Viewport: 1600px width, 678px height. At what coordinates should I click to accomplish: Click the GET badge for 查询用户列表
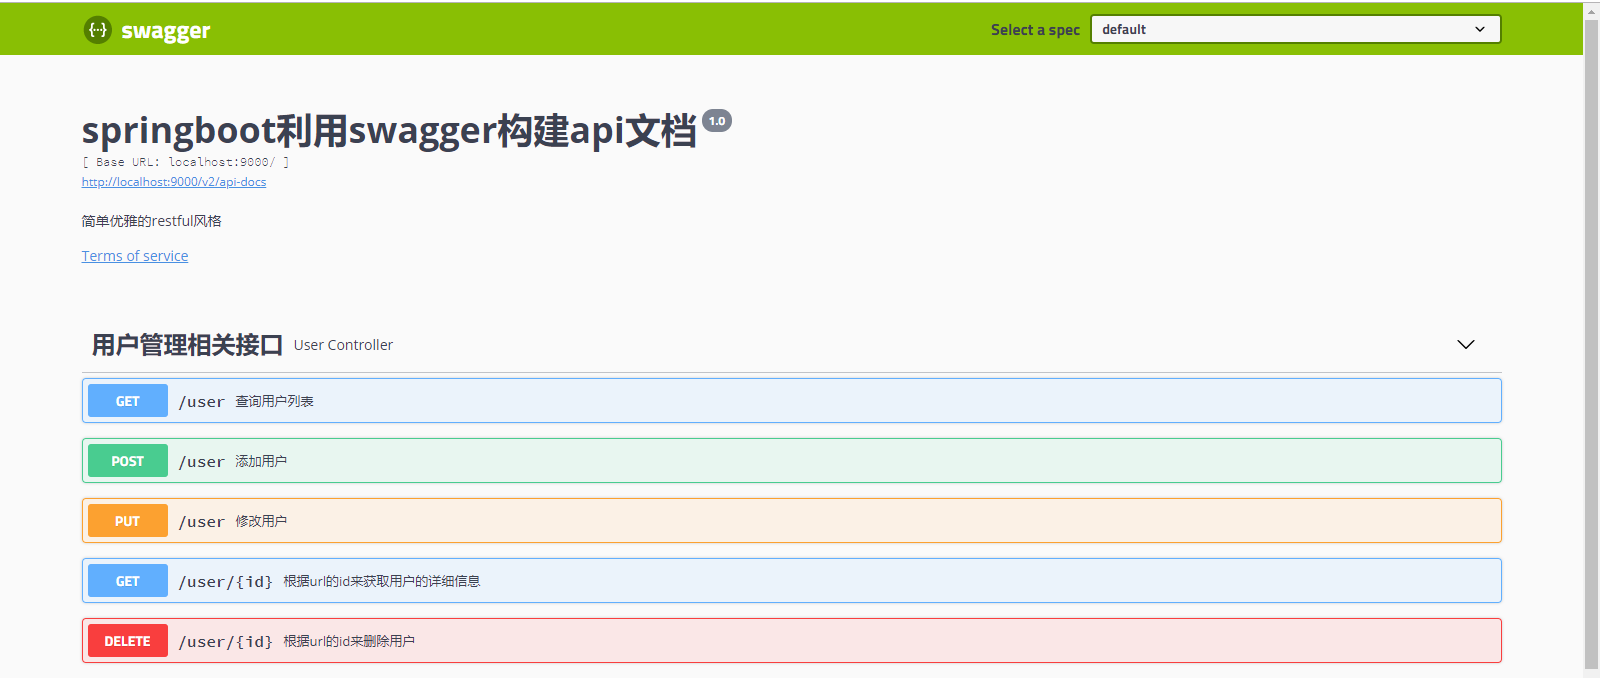[x=128, y=401]
